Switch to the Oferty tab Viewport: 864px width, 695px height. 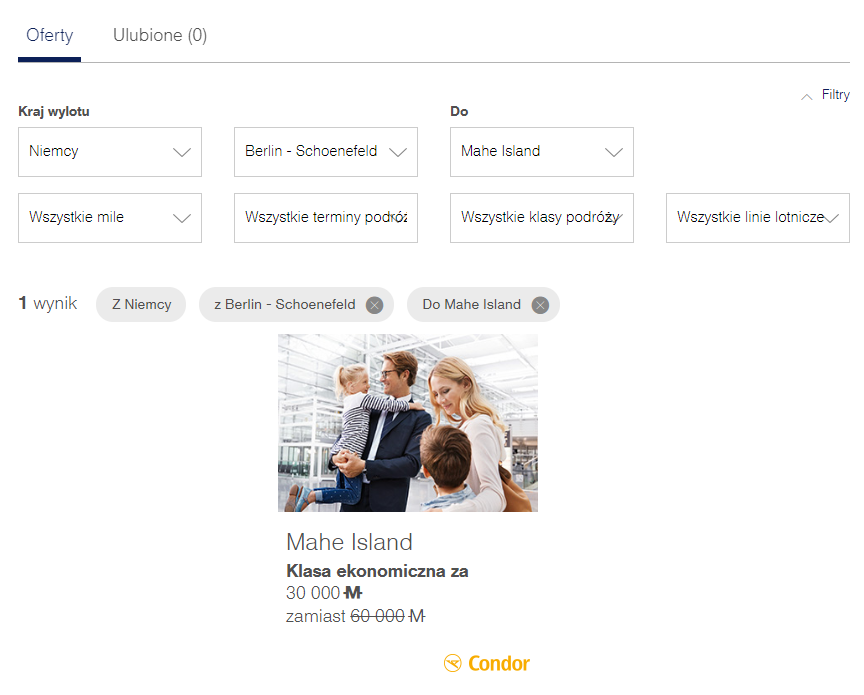[50, 35]
